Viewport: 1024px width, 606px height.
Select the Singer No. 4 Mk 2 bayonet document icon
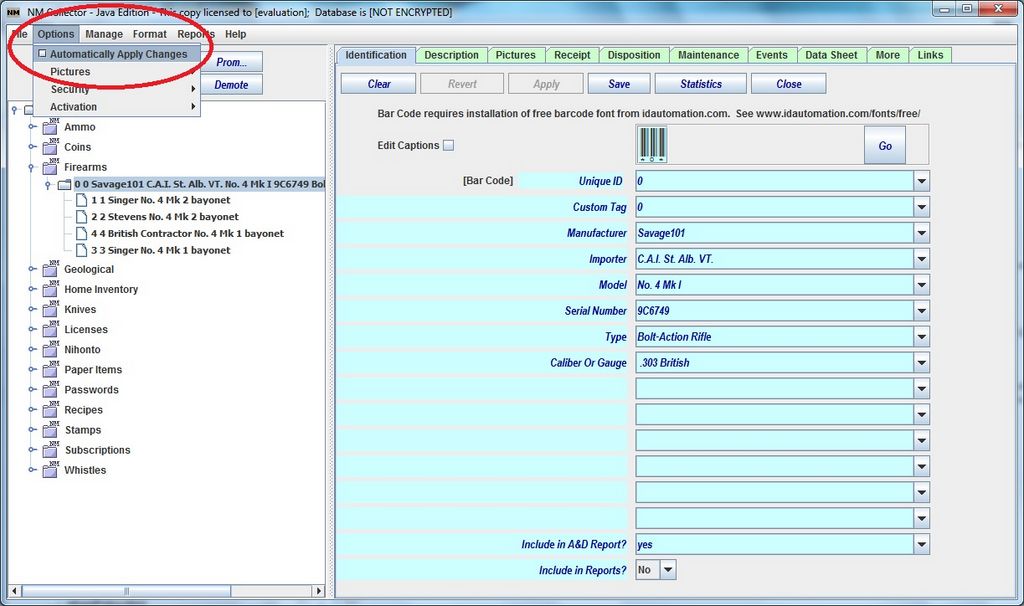point(82,200)
